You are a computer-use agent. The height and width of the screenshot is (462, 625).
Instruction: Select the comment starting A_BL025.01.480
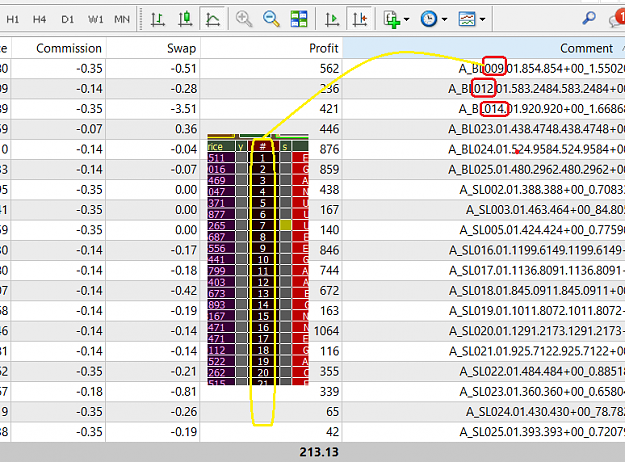pyautogui.click(x=537, y=169)
